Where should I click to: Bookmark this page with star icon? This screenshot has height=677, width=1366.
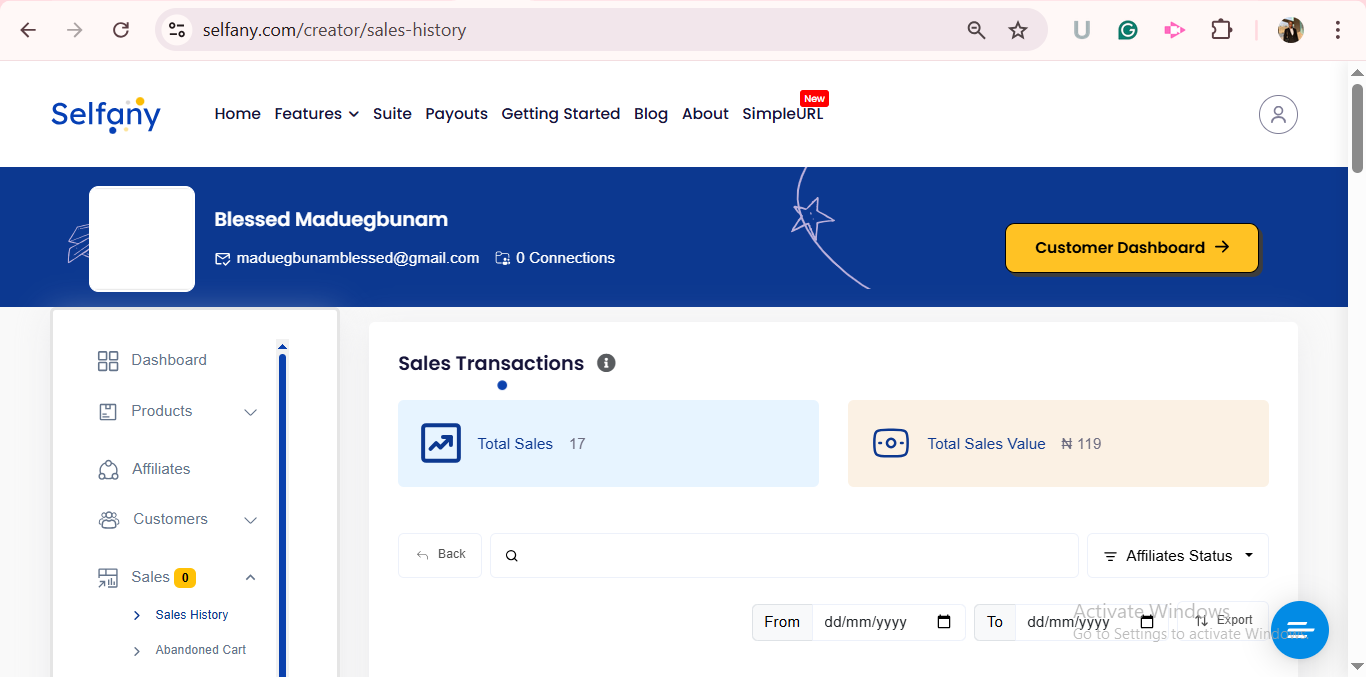[x=1018, y=30]
